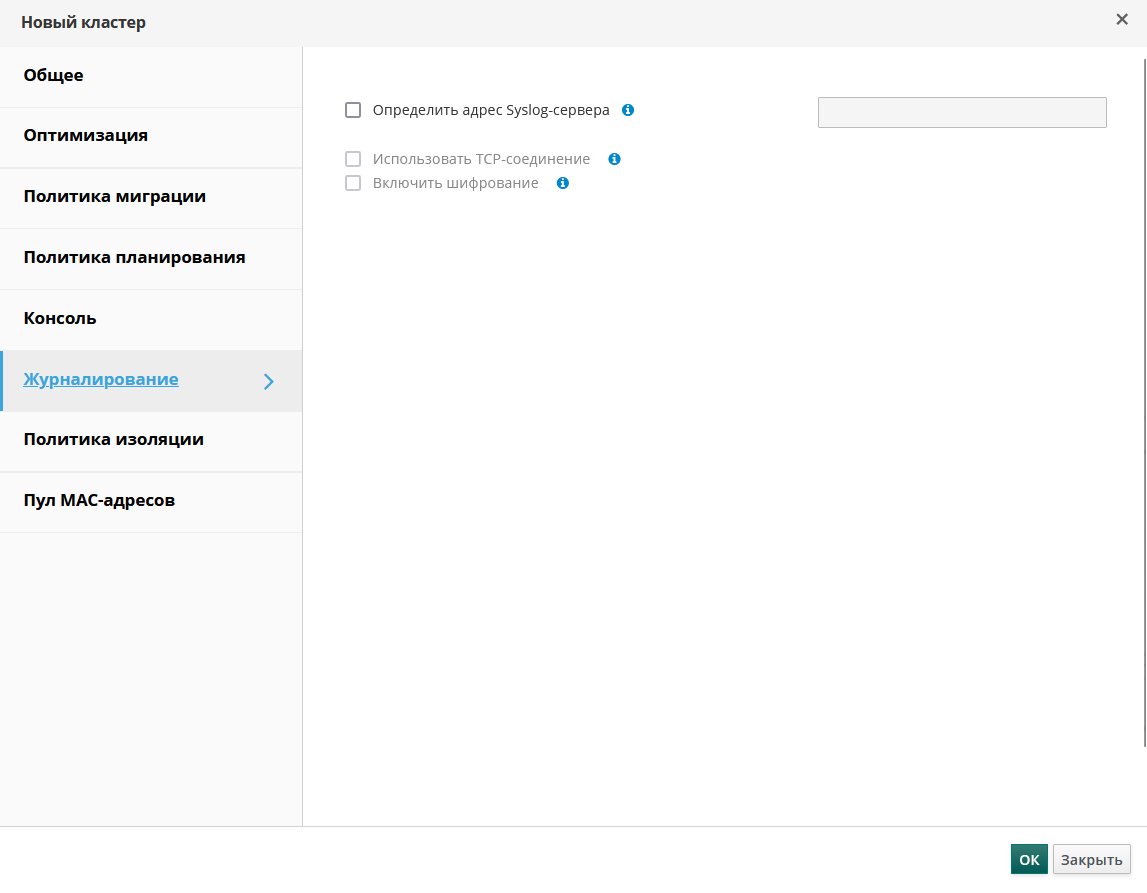Open the Консоль tab

(151, 320)
